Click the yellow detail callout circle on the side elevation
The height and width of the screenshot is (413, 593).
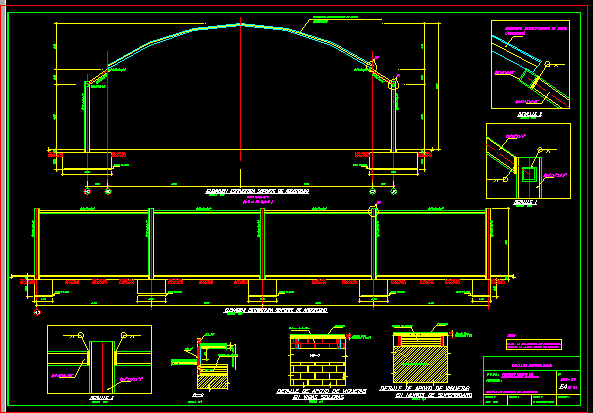[374, 211]
